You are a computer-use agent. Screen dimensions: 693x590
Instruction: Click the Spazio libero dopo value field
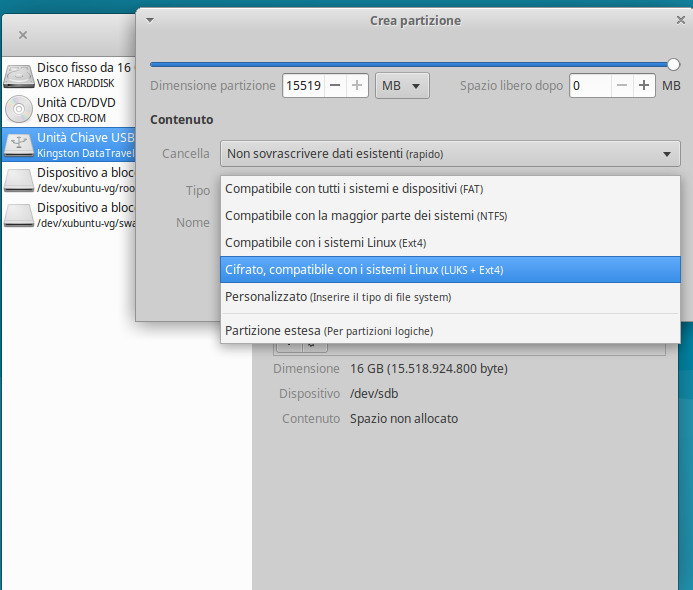590,85
